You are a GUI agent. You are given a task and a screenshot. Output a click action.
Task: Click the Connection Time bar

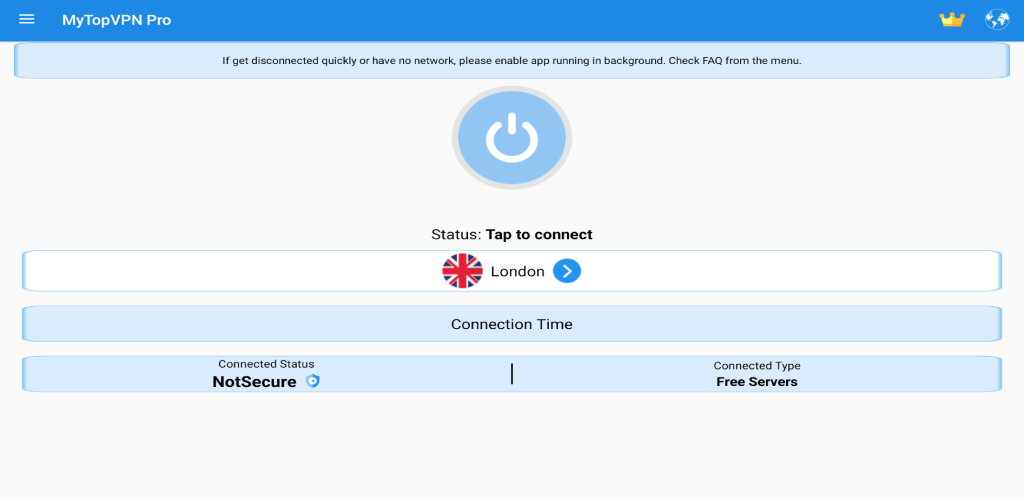click(x=511, y=324)
